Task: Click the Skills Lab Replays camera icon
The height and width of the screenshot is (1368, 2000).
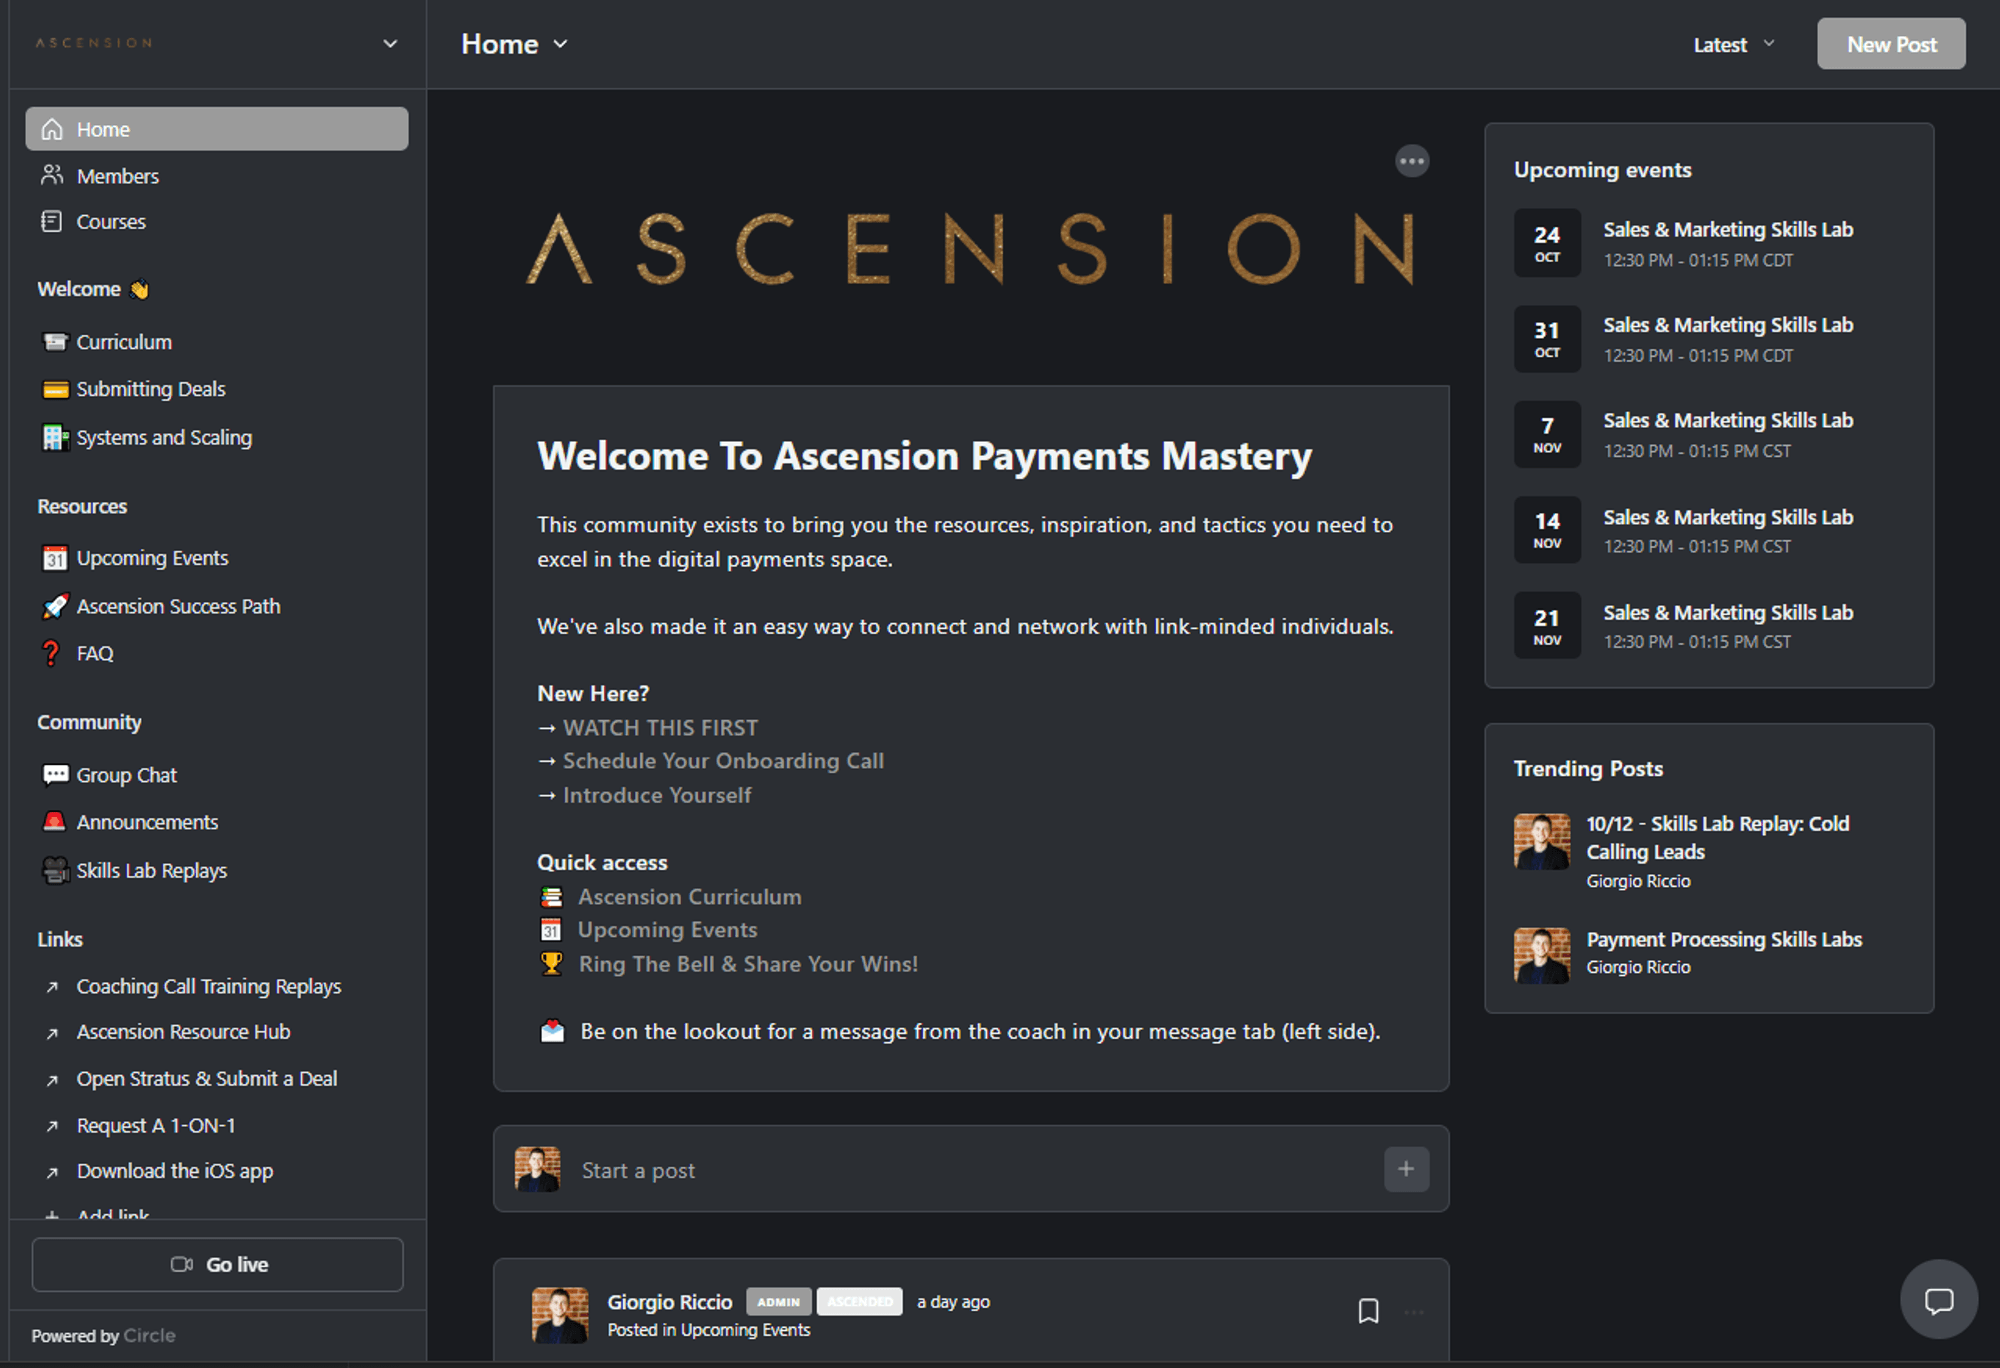Action: pyautogui.click(x=55, y=870)
